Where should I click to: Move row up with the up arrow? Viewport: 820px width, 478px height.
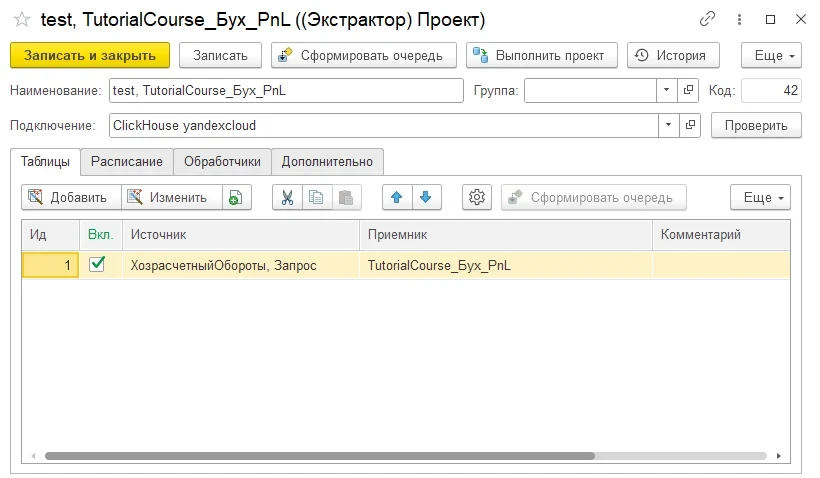tap(397, 197)
